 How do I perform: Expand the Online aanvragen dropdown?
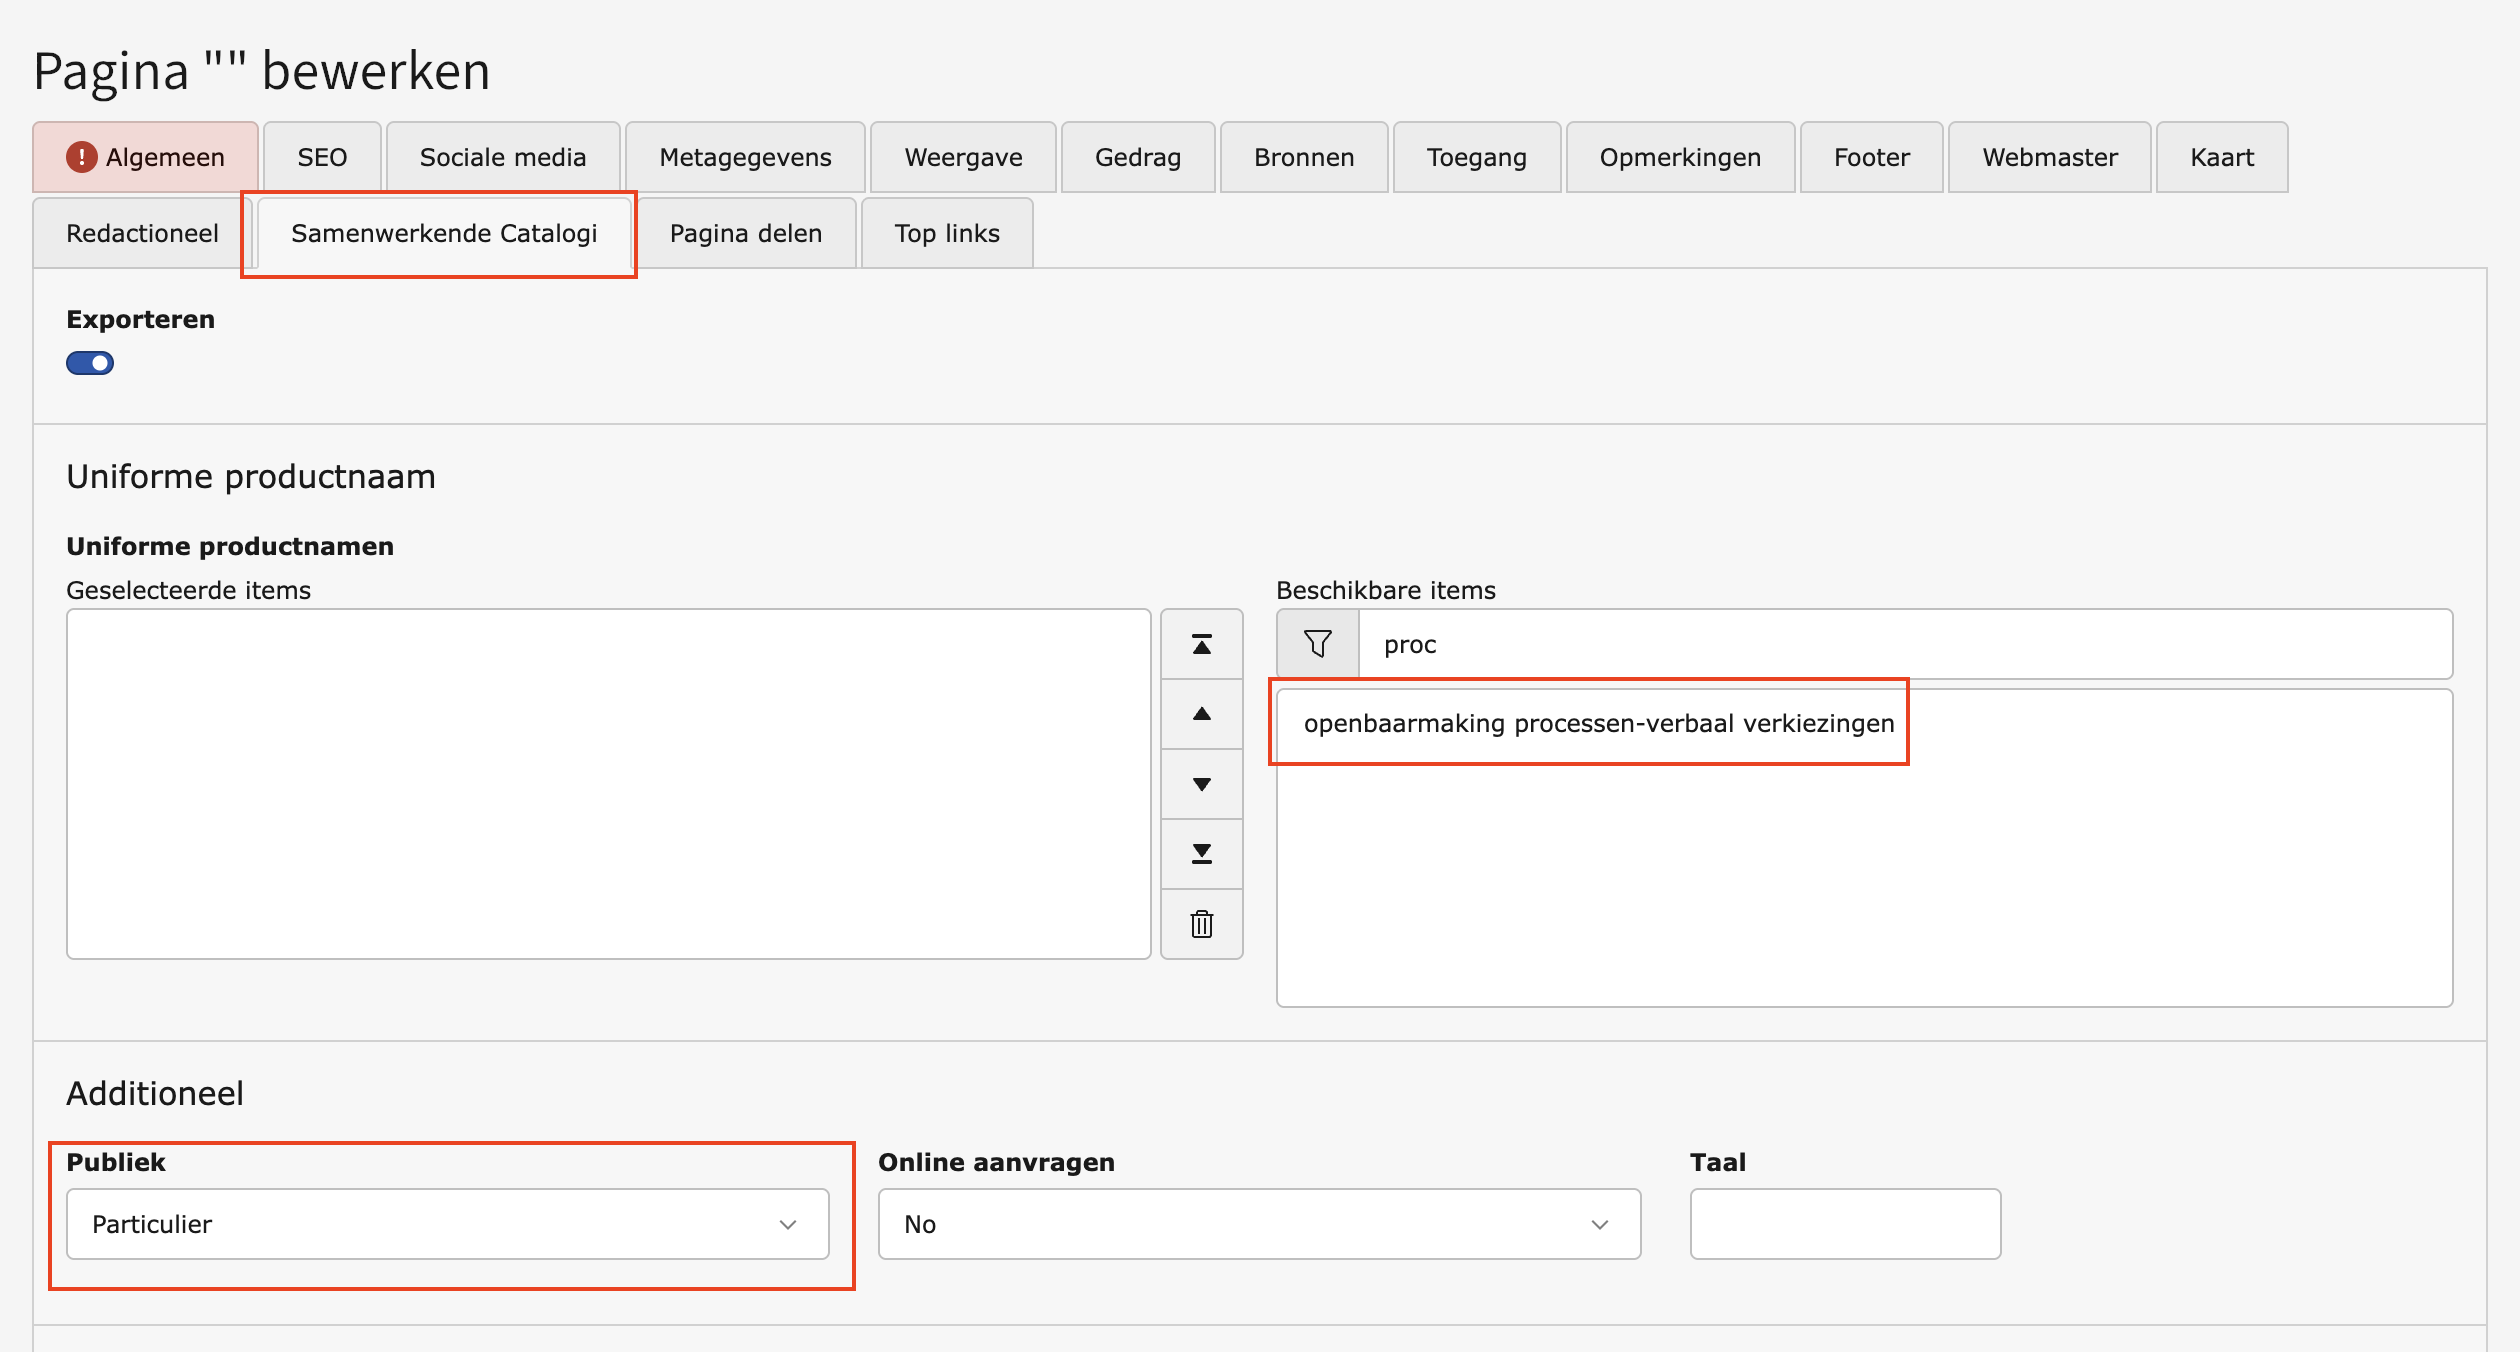[x=1258, y=1224]
